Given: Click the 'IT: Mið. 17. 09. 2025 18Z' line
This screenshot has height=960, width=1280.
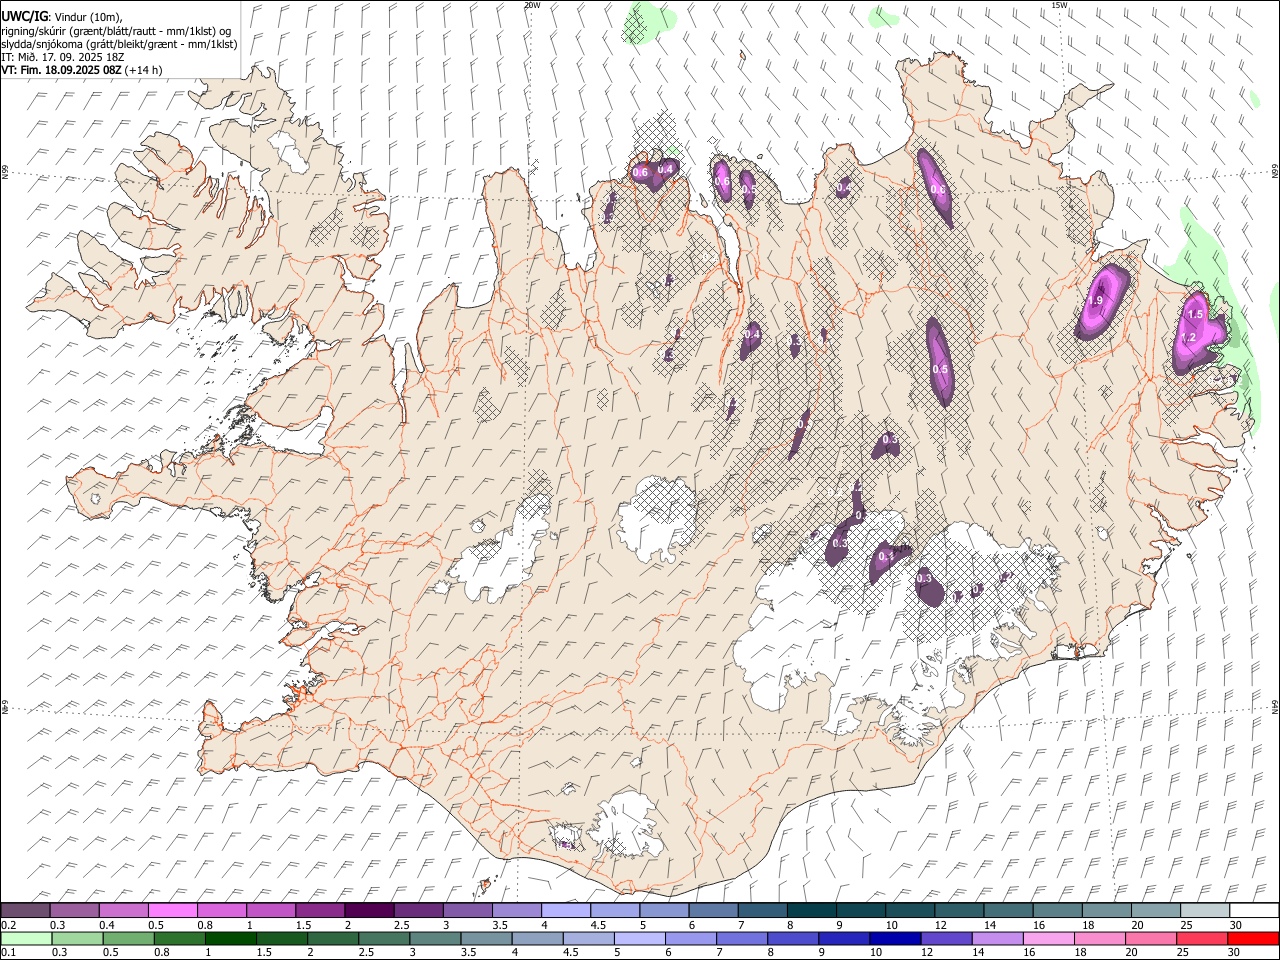Looking at the screenshot, I should coord(62,57).
